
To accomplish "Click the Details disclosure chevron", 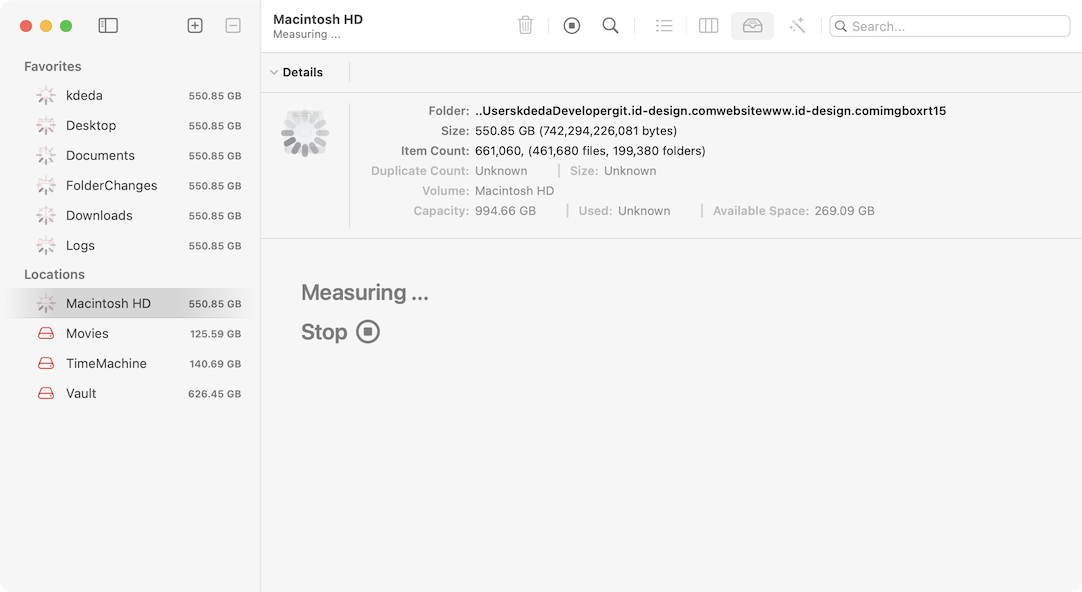I will pyautogui.click(x=274, y=72).
